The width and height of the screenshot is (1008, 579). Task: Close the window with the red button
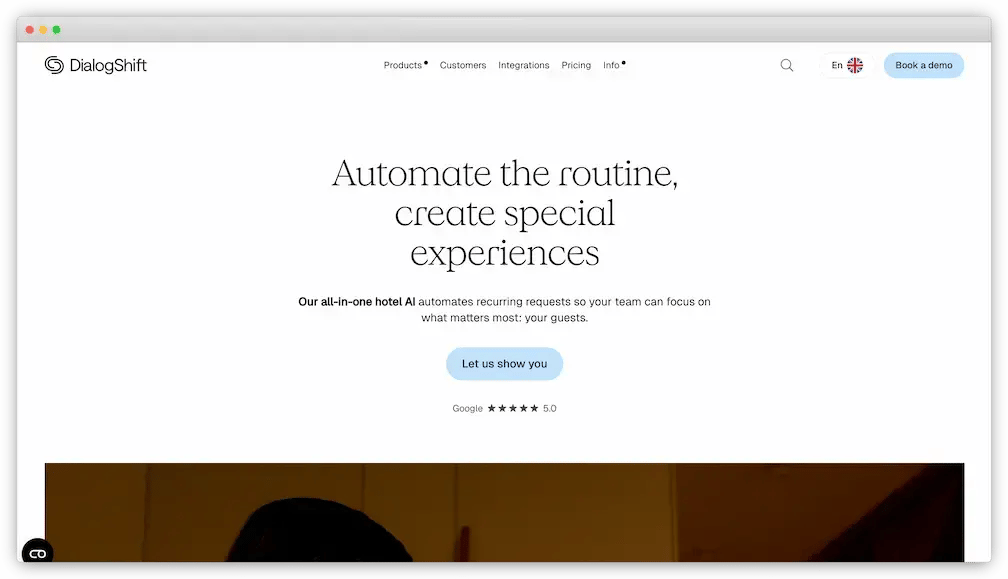(30, 30)
